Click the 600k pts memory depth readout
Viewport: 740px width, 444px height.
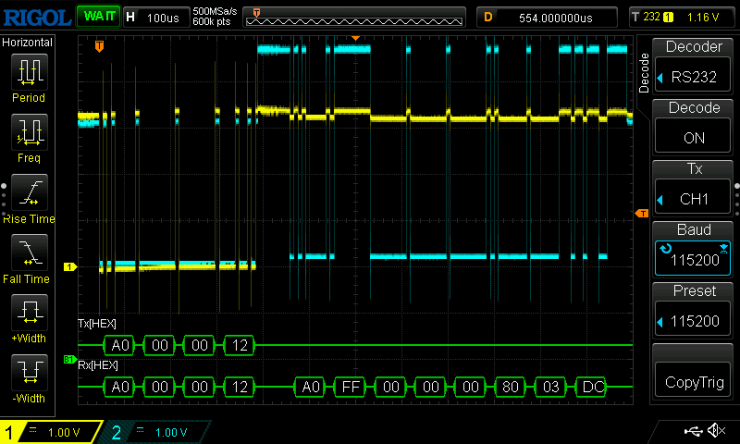[211, 22]
